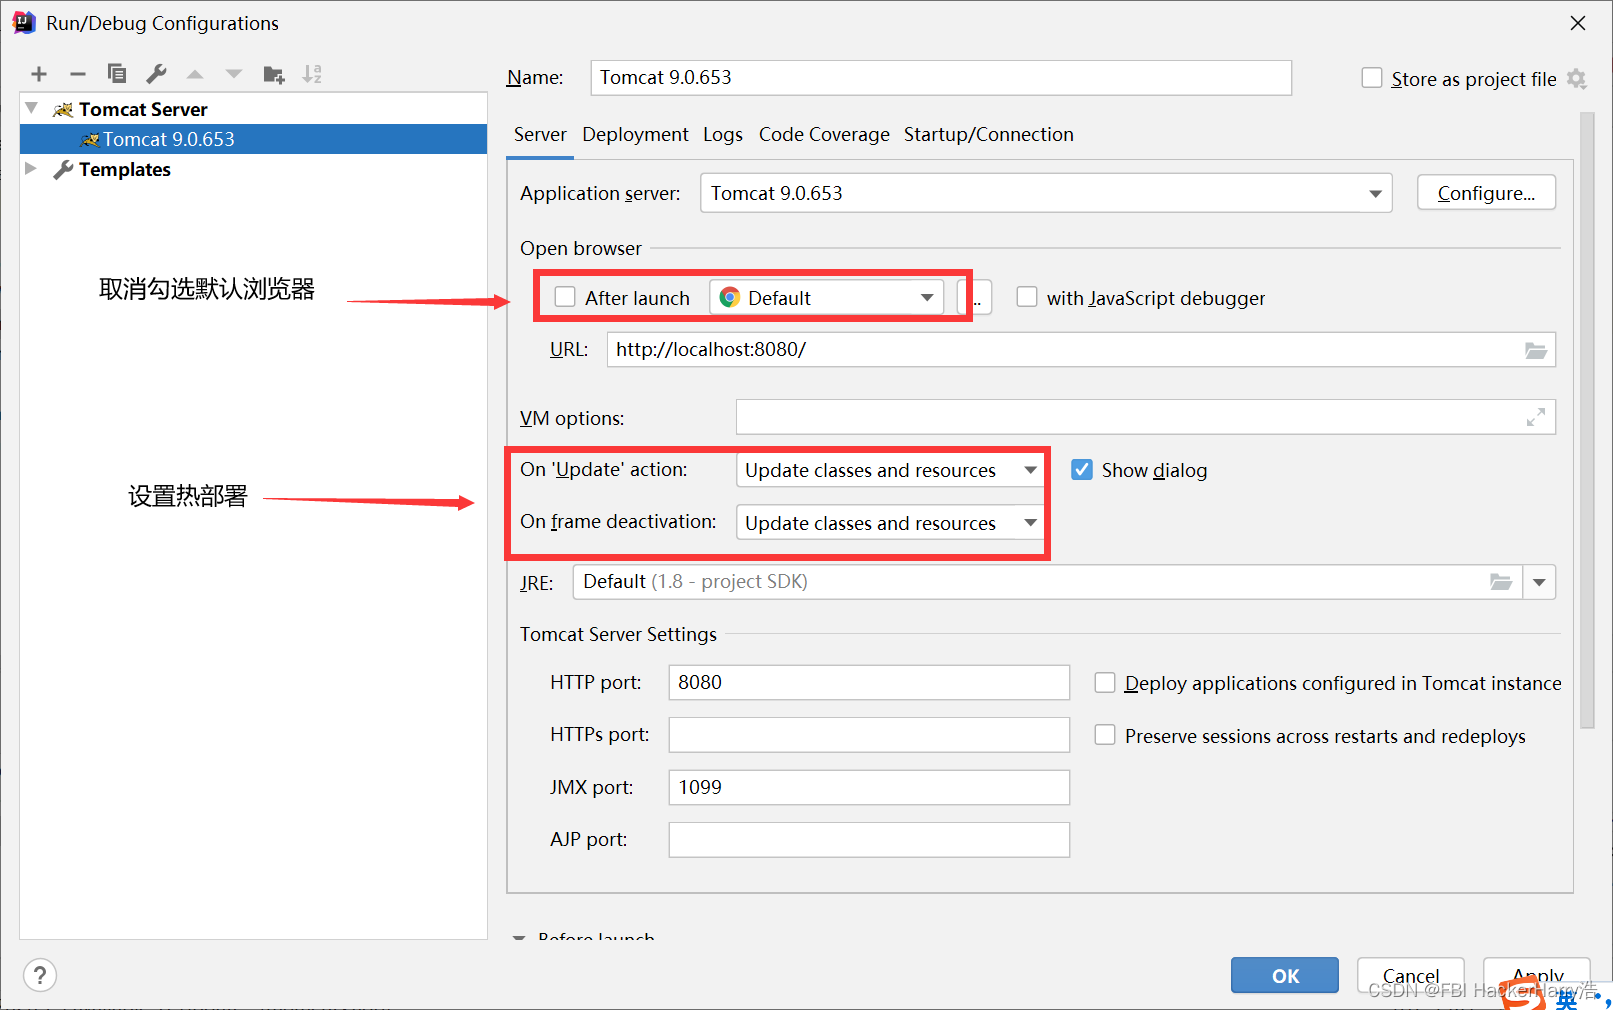Move configuration up with arrow icon
Image resolution: width=1613 pixels, height=1010 pixels.
pyautogui.click(x=195, y=74)
